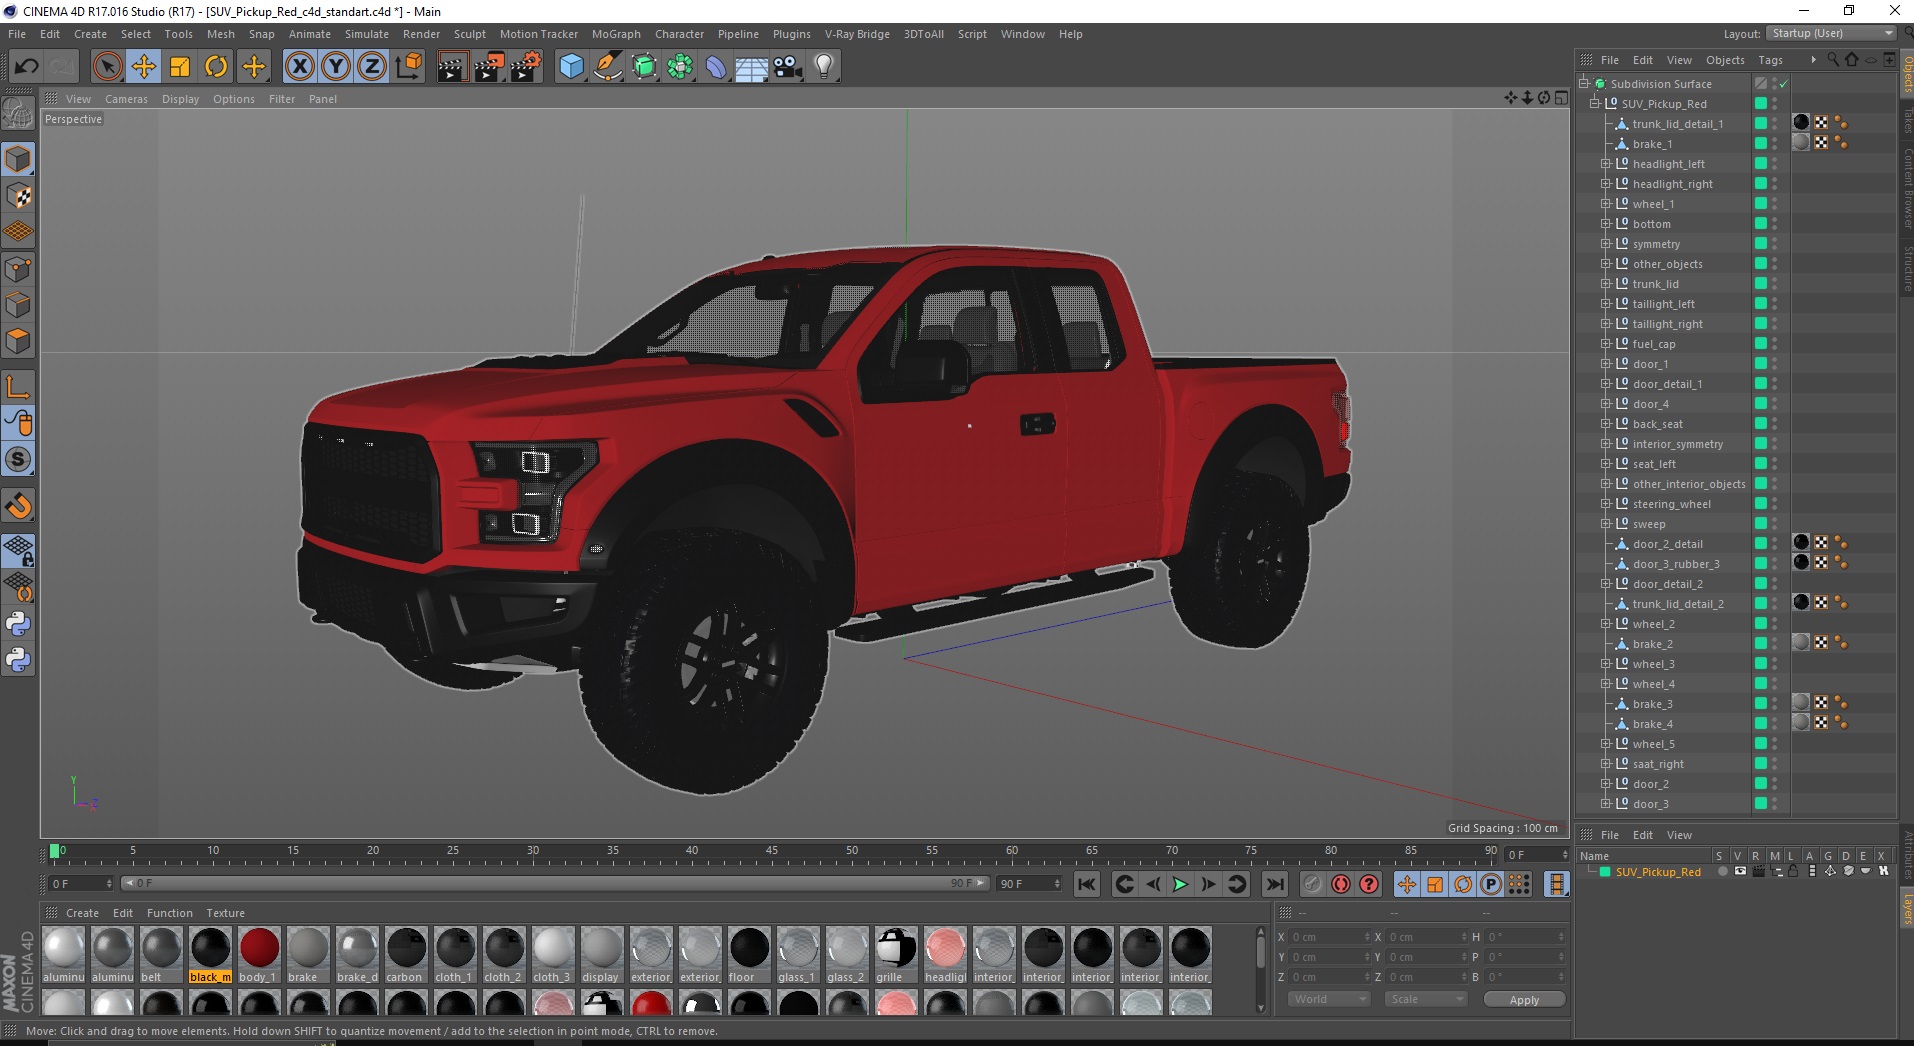Click Render View clapperboard icon

click(x=452, y=67)
